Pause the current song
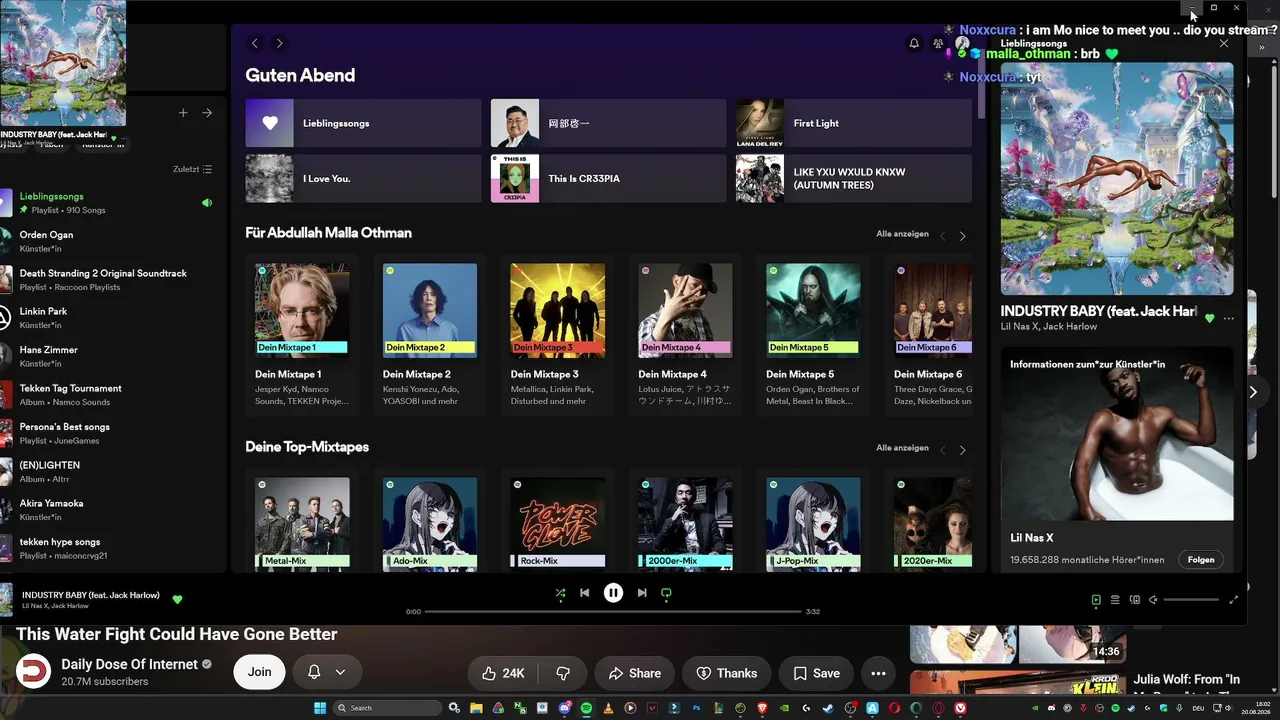The height and width of the screenshot is (720, 1280). click(613, 593)
